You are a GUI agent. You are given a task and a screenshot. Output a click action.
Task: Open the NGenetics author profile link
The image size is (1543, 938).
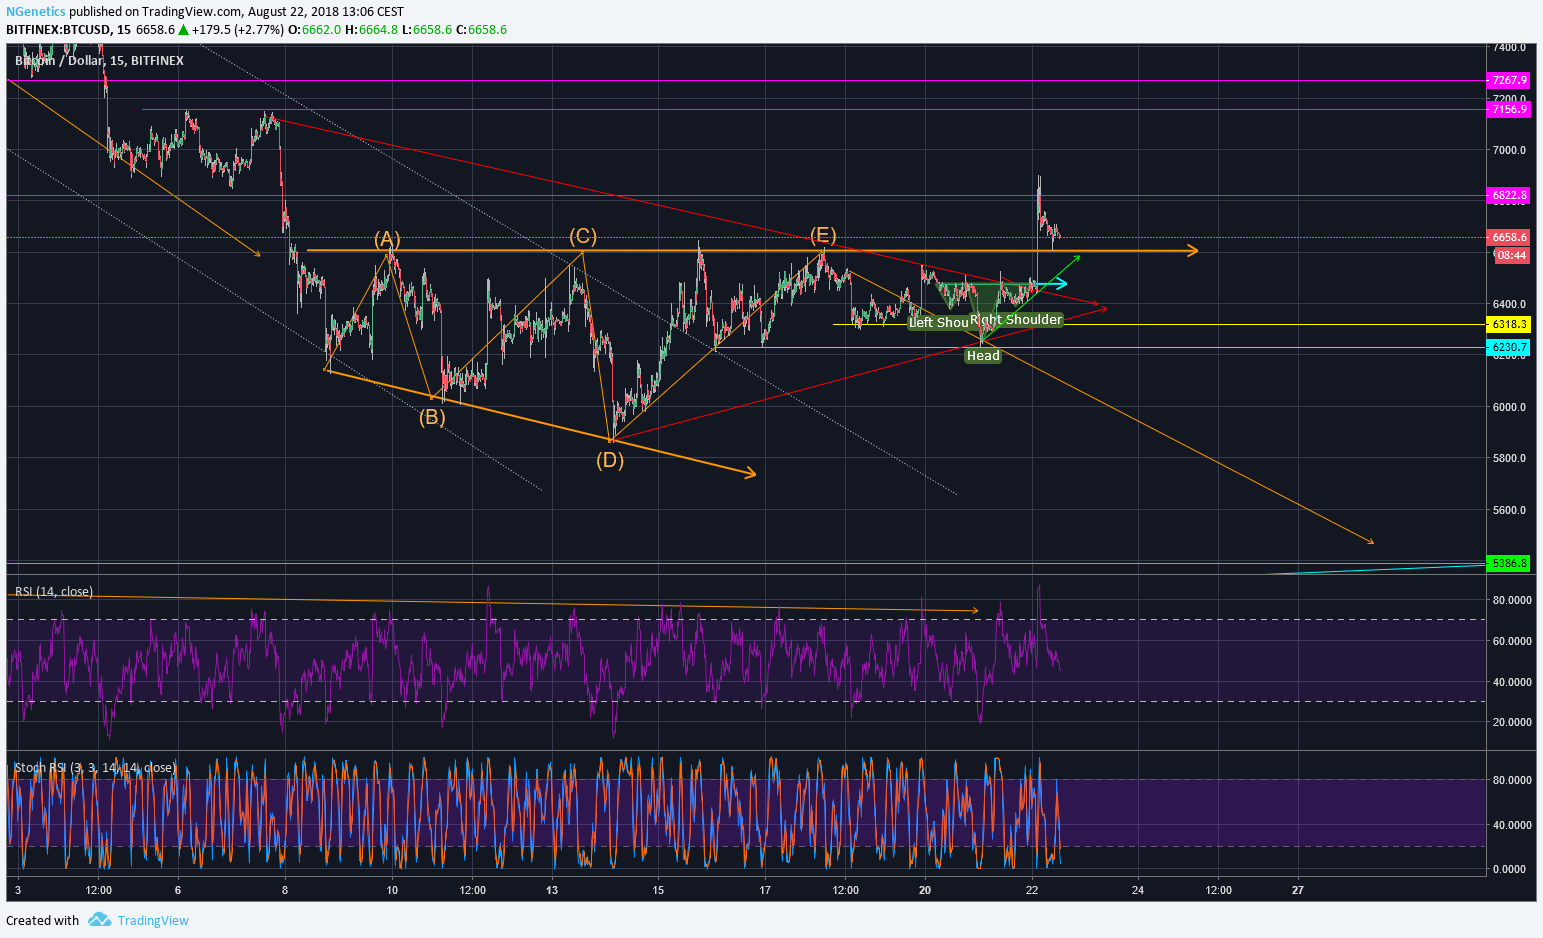(x=36, y=12)
